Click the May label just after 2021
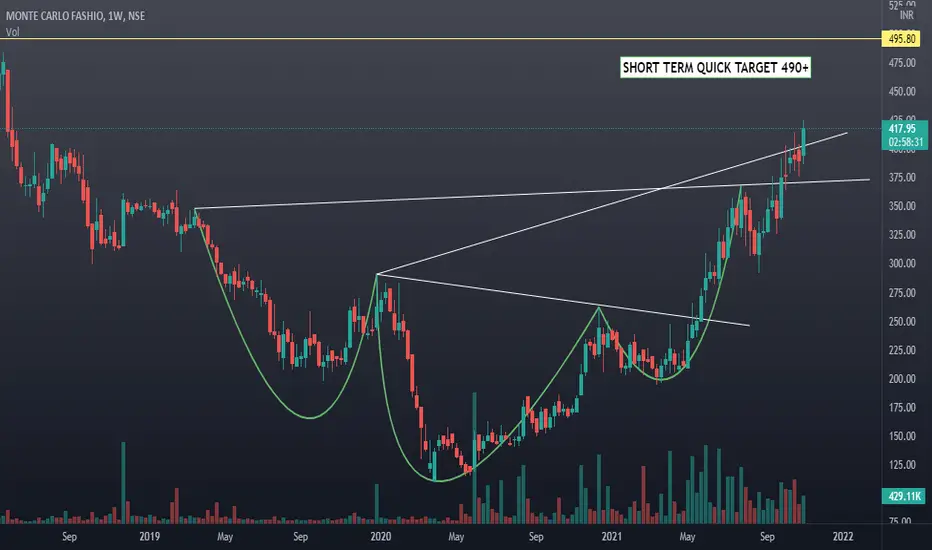The width and height of the screenshot is (932, 550). tap(687, 537)
